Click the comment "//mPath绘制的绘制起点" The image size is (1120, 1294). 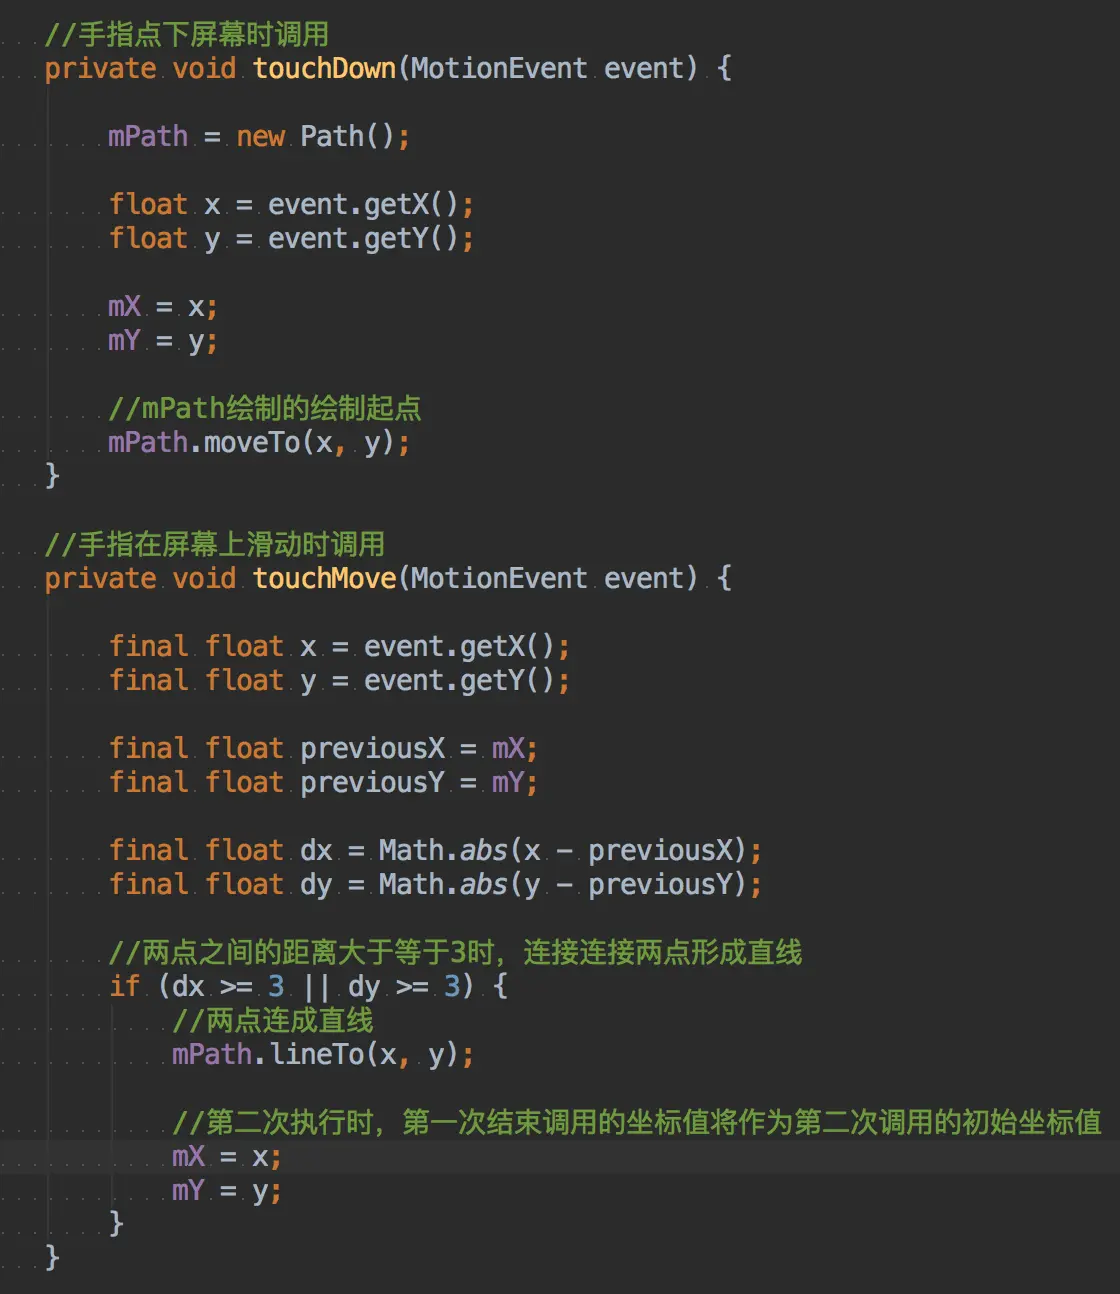(x=265, y=408)
